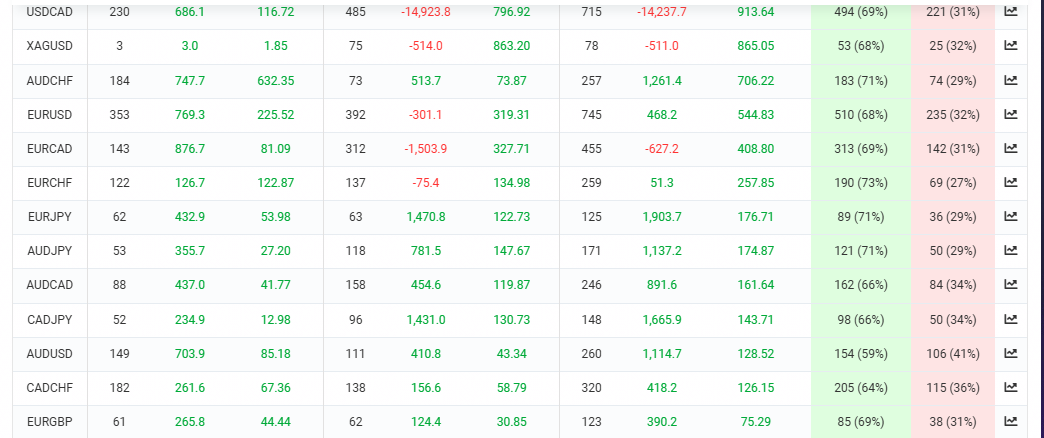Viewport: 1044px width, 438px height.
Task: Click the 1,261.4 value in AUDCHF row
Action: point(662,81)
